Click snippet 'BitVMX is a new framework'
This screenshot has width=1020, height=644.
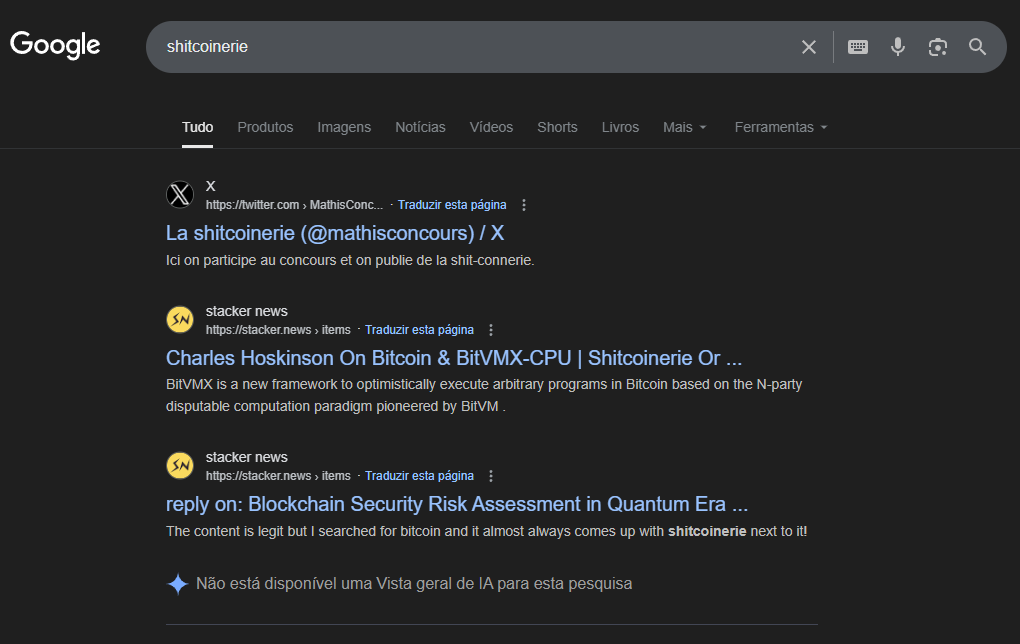(484, 396)
